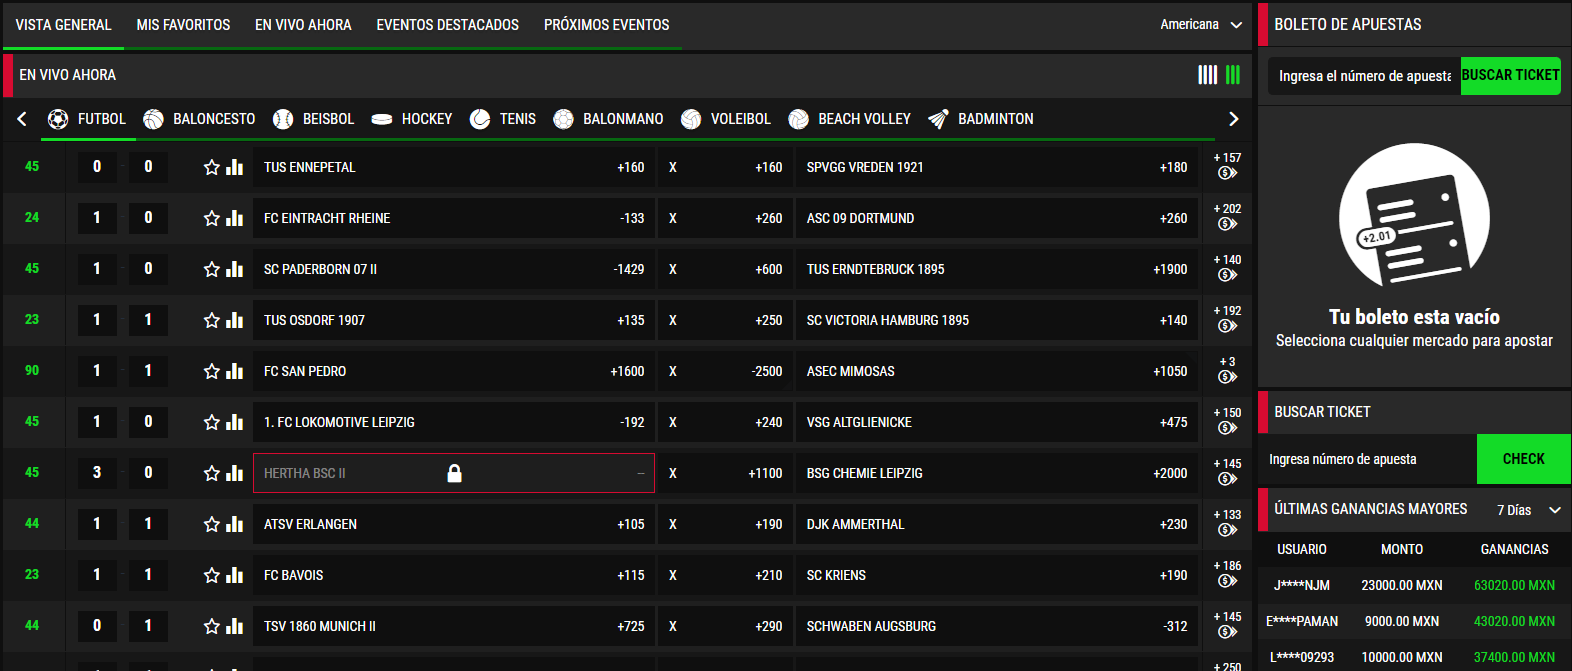1572x671 pixels.
Task: Click winner amount 63020.00 MXN
Action: pos(1514,585)
